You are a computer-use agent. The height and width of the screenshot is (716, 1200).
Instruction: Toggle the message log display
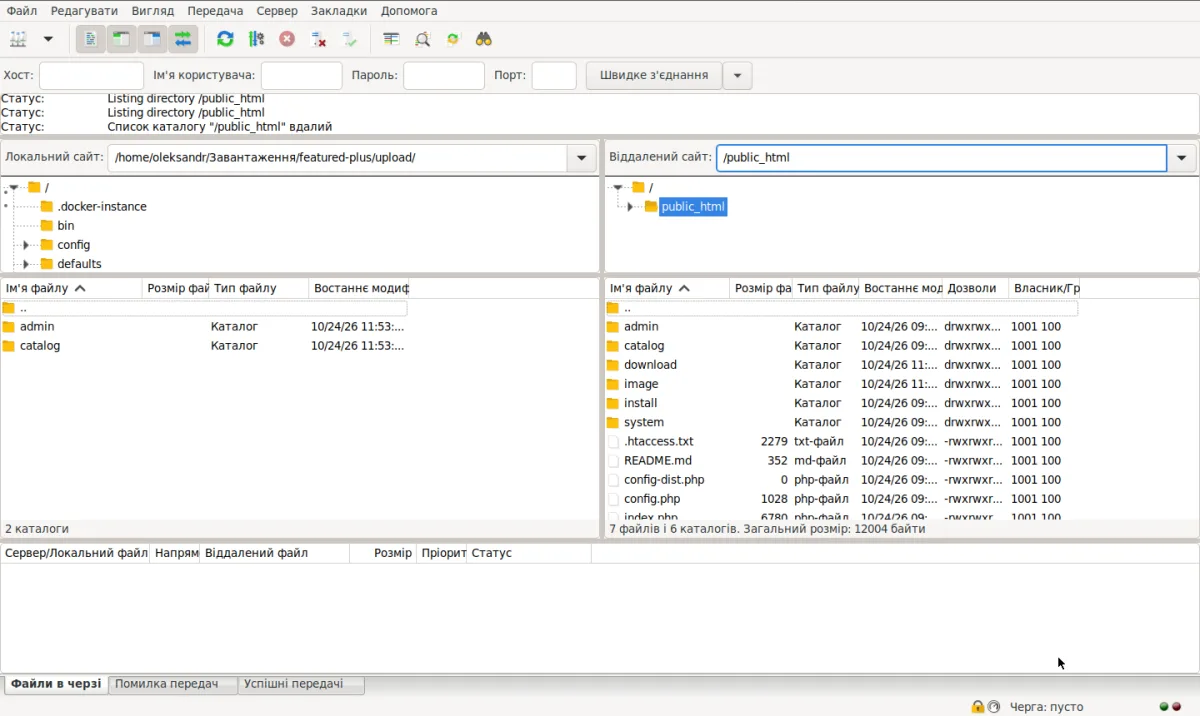click(90, 39)
